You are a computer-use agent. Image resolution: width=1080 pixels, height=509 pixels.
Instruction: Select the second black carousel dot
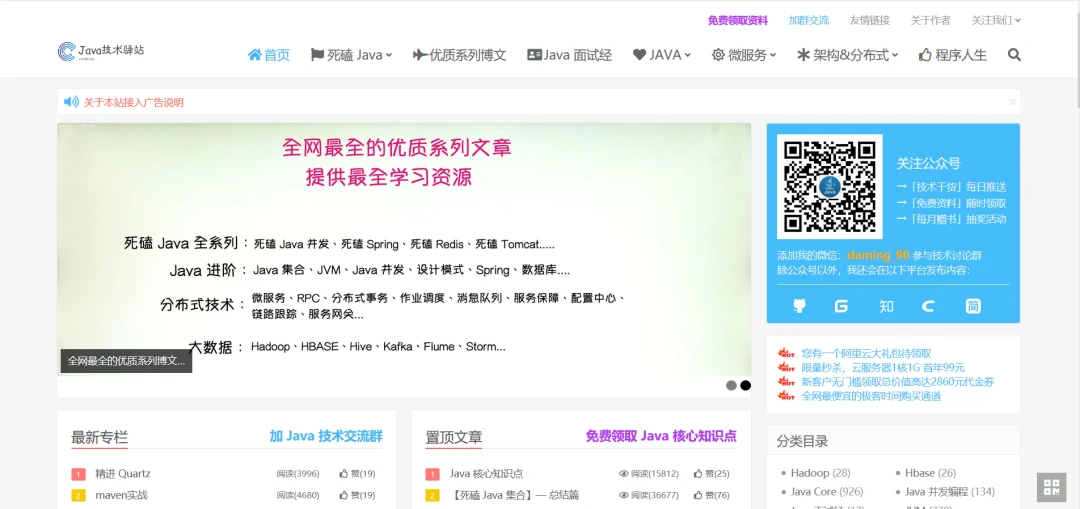(x=745, y=385)
